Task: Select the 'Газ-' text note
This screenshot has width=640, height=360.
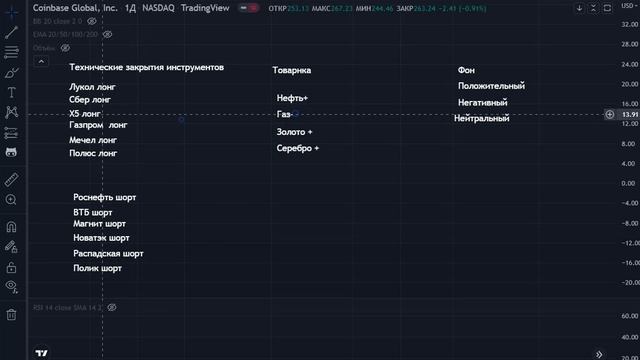Action: (x=284, y=114)
